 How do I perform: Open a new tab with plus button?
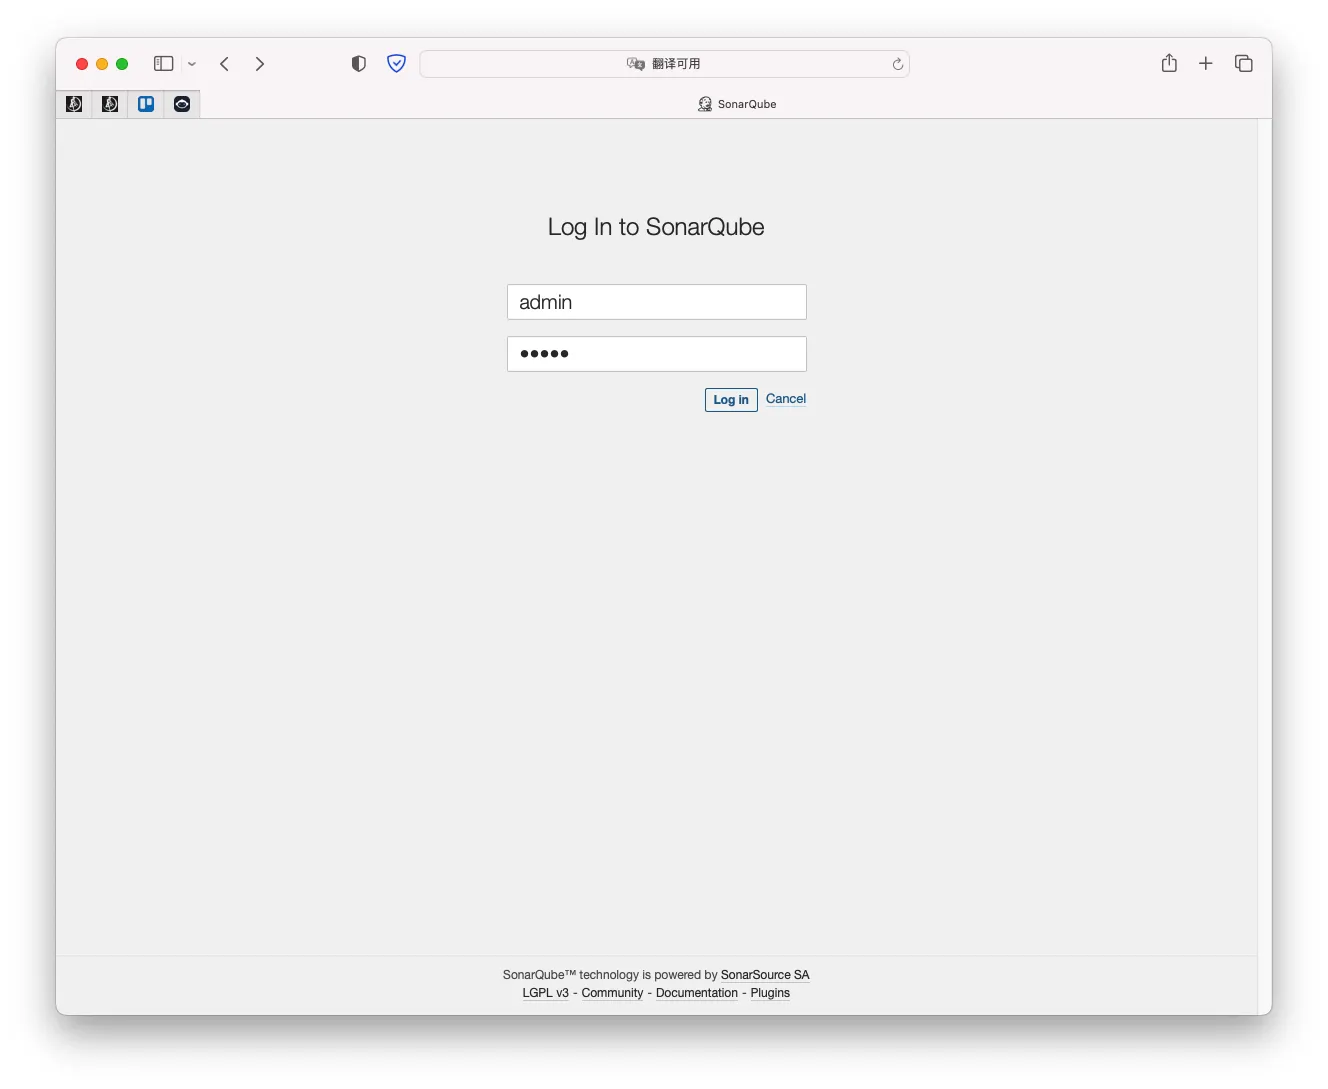click(x=1206, y=64)
